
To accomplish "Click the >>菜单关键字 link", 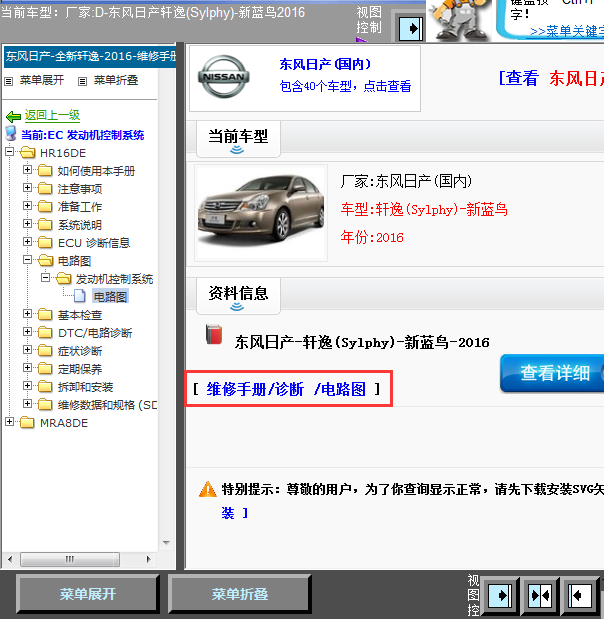I will [566, 31].
